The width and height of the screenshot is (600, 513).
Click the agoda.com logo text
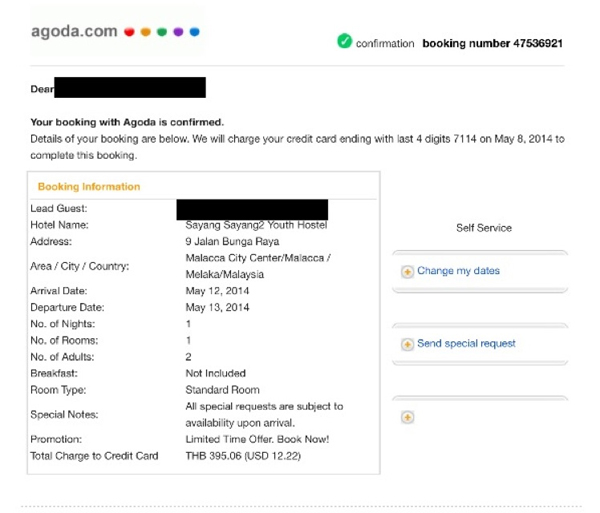tap(74, 31)
